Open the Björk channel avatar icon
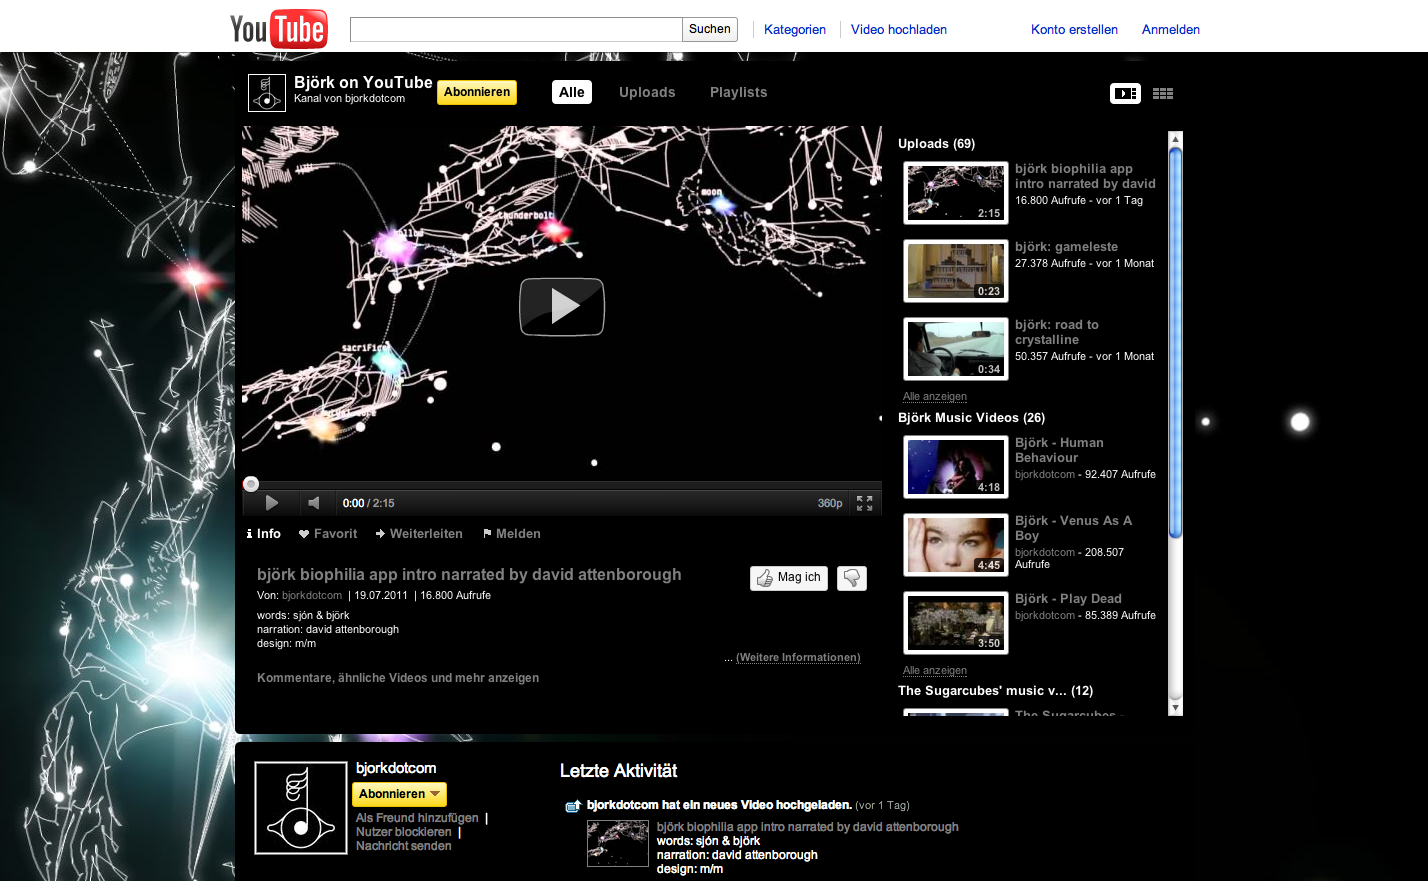The height and width of the screenshot is (881, 1428). (x=267, y=93)
